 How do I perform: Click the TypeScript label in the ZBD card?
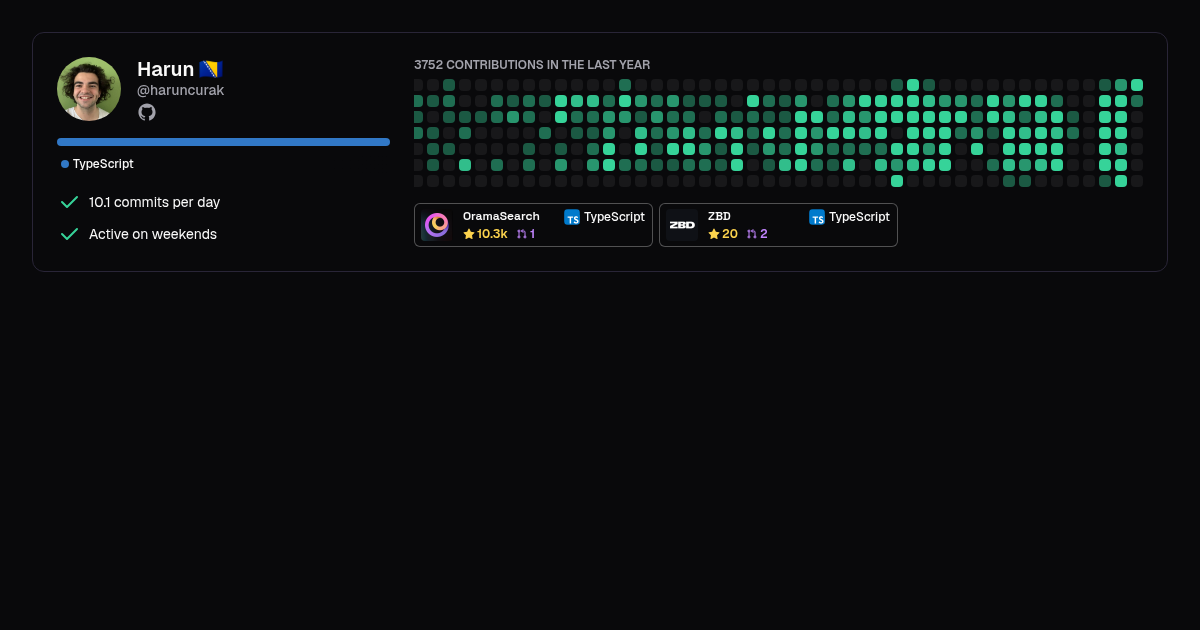click(x=859, y=217)
